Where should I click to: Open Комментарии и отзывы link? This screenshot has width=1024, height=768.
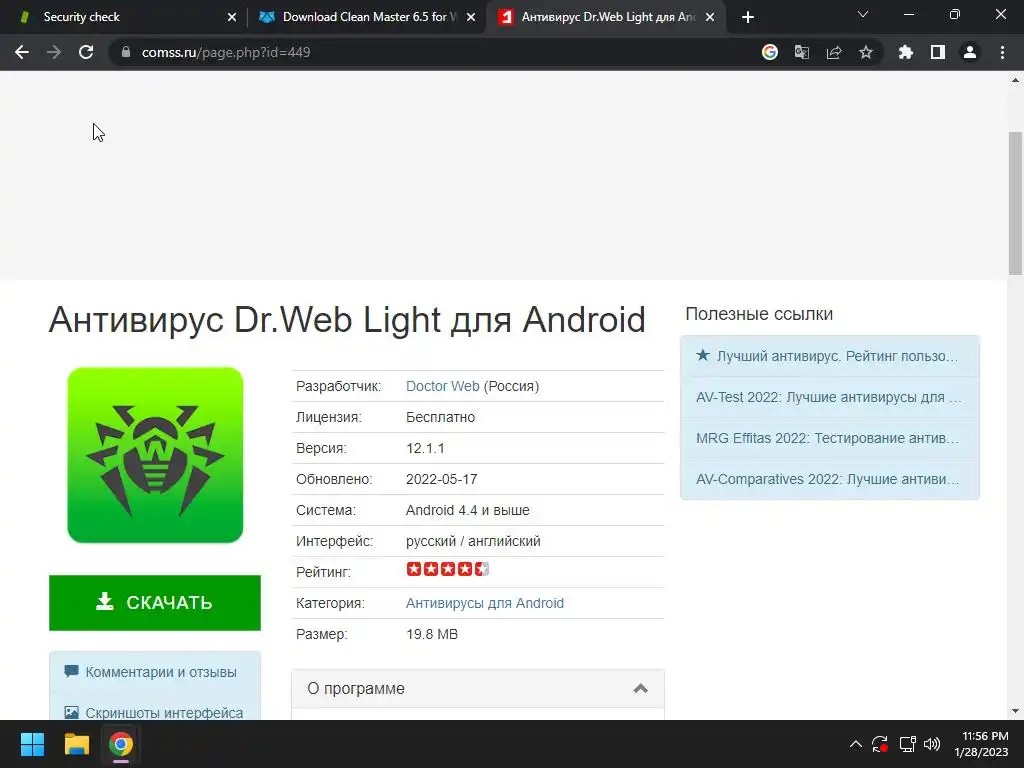(x=161, y=672)
